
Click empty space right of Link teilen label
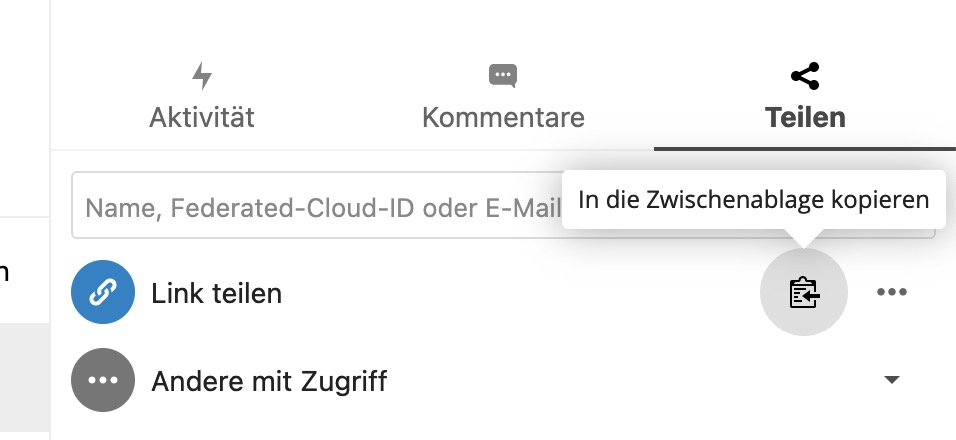500,293
